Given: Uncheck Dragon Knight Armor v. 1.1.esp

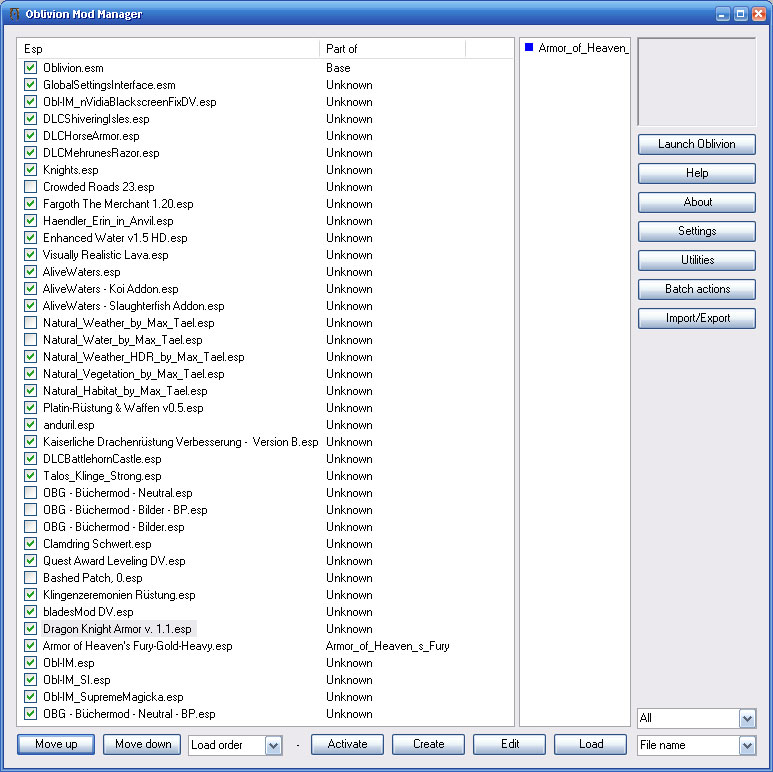Looking at the screenshot, I should (31, 629).
